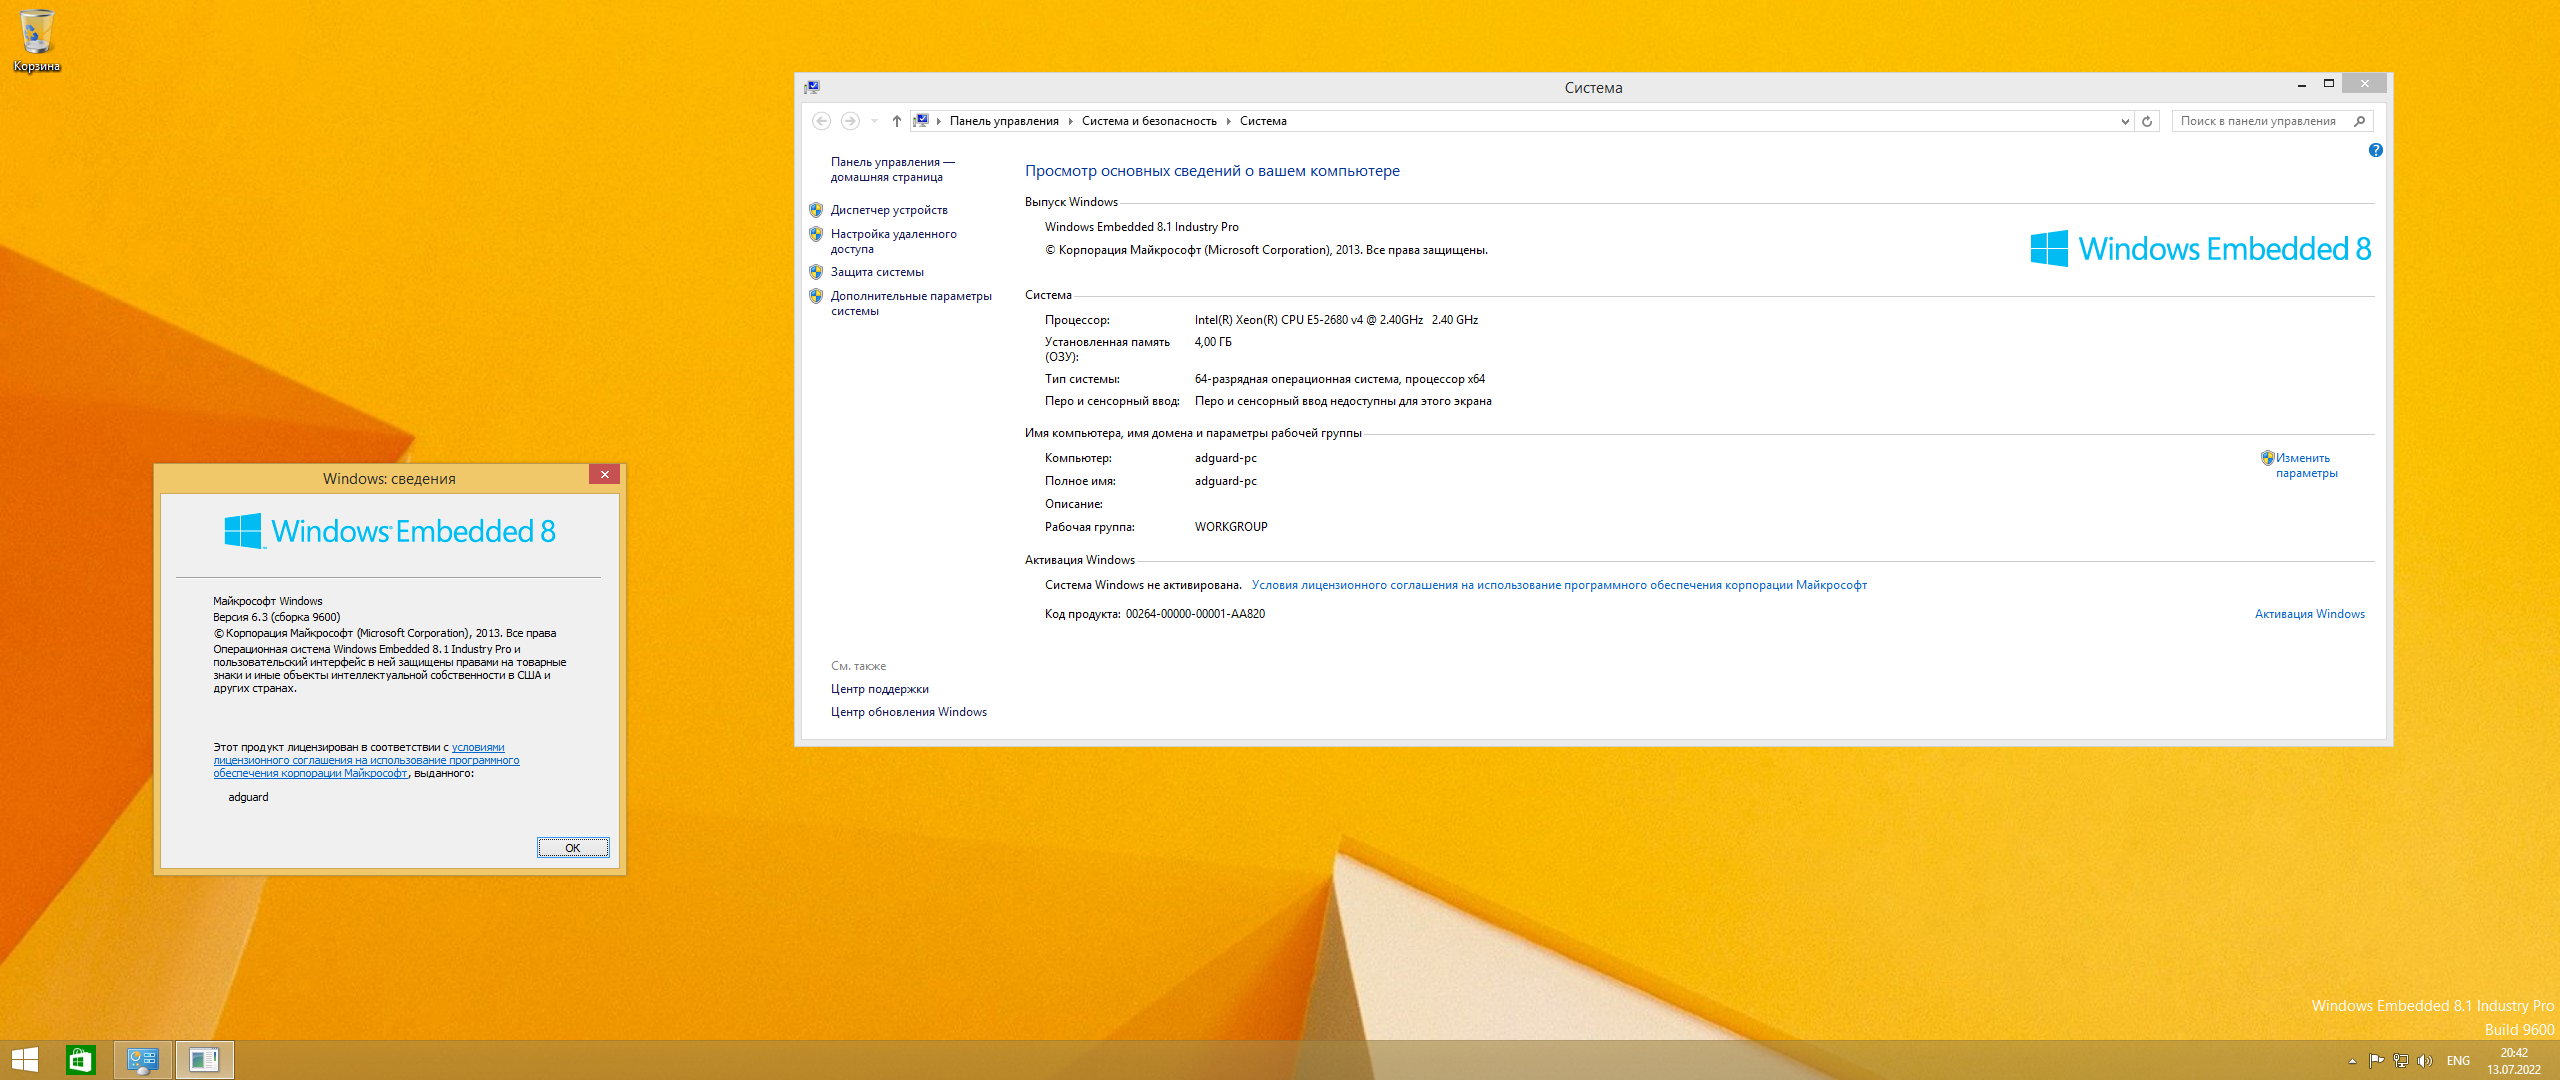Open the address bar history dropdown
2560x1080 pixels.
pos(2125,121)
